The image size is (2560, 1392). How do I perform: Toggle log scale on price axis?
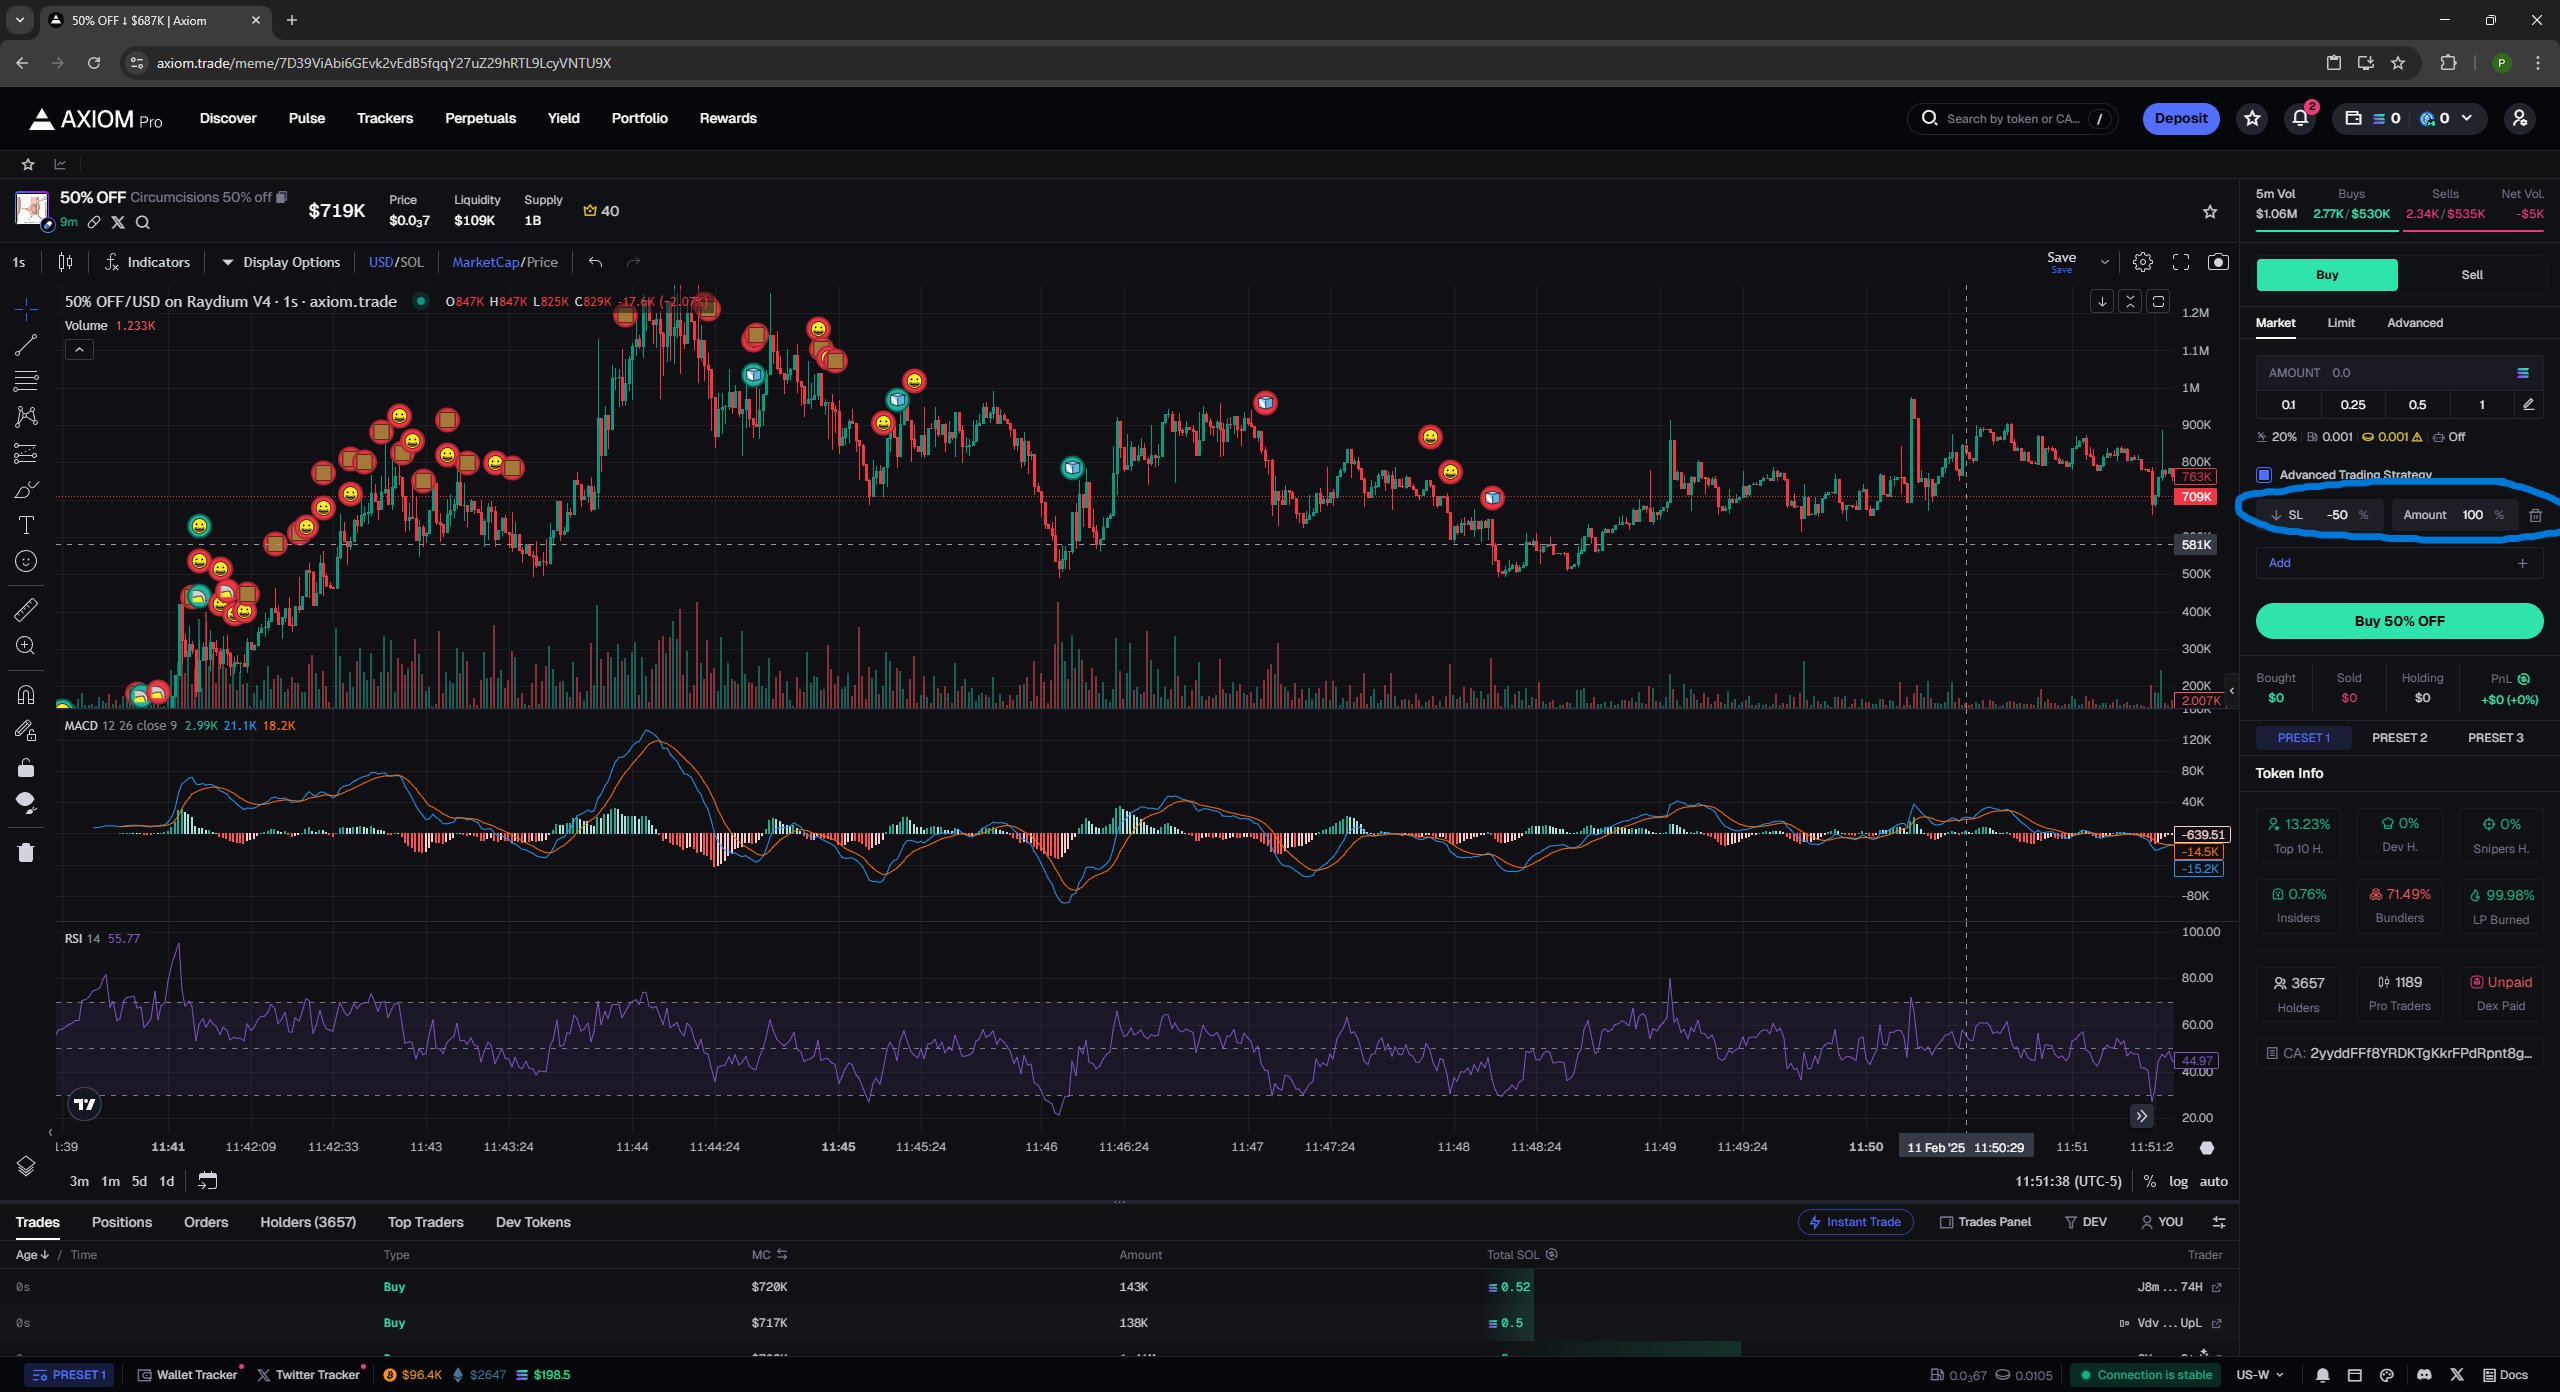(2178, 1181)
